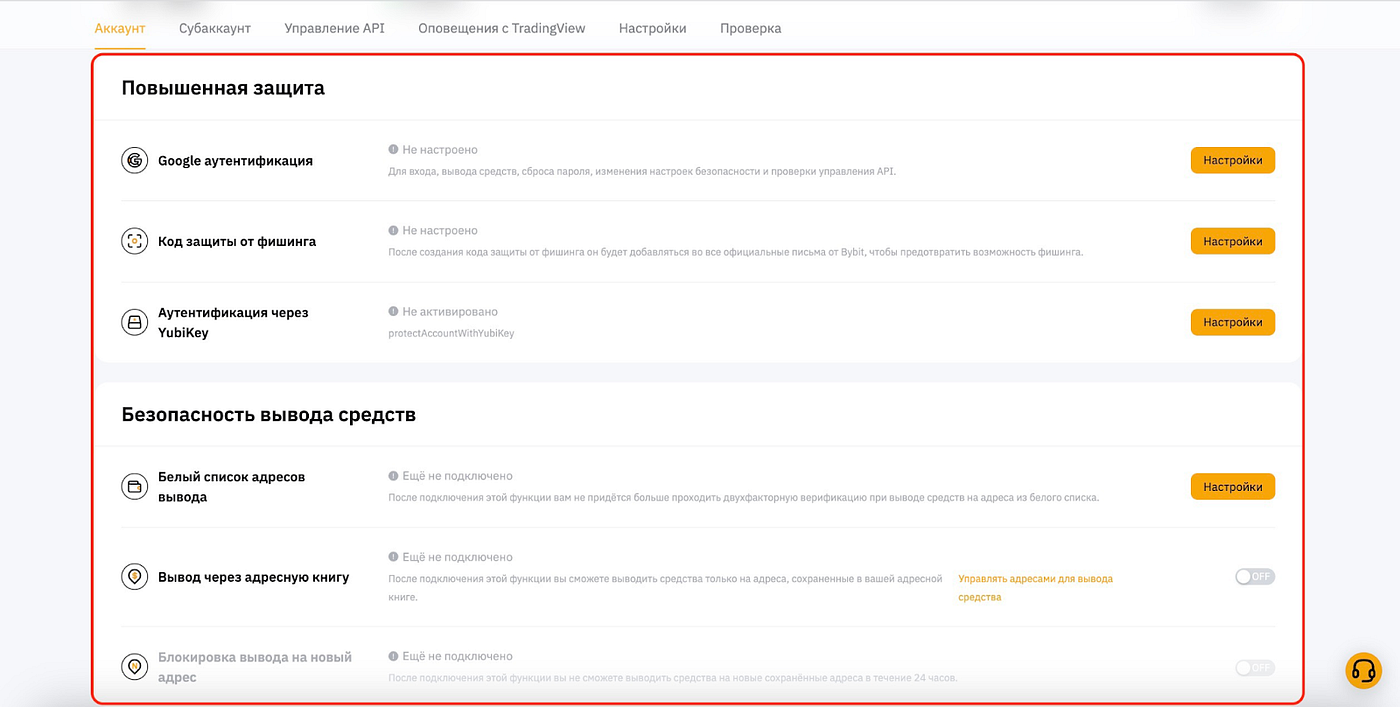Click status dot beside Google 'Не настроено'

pyautogui.click(x=393, y=150)
